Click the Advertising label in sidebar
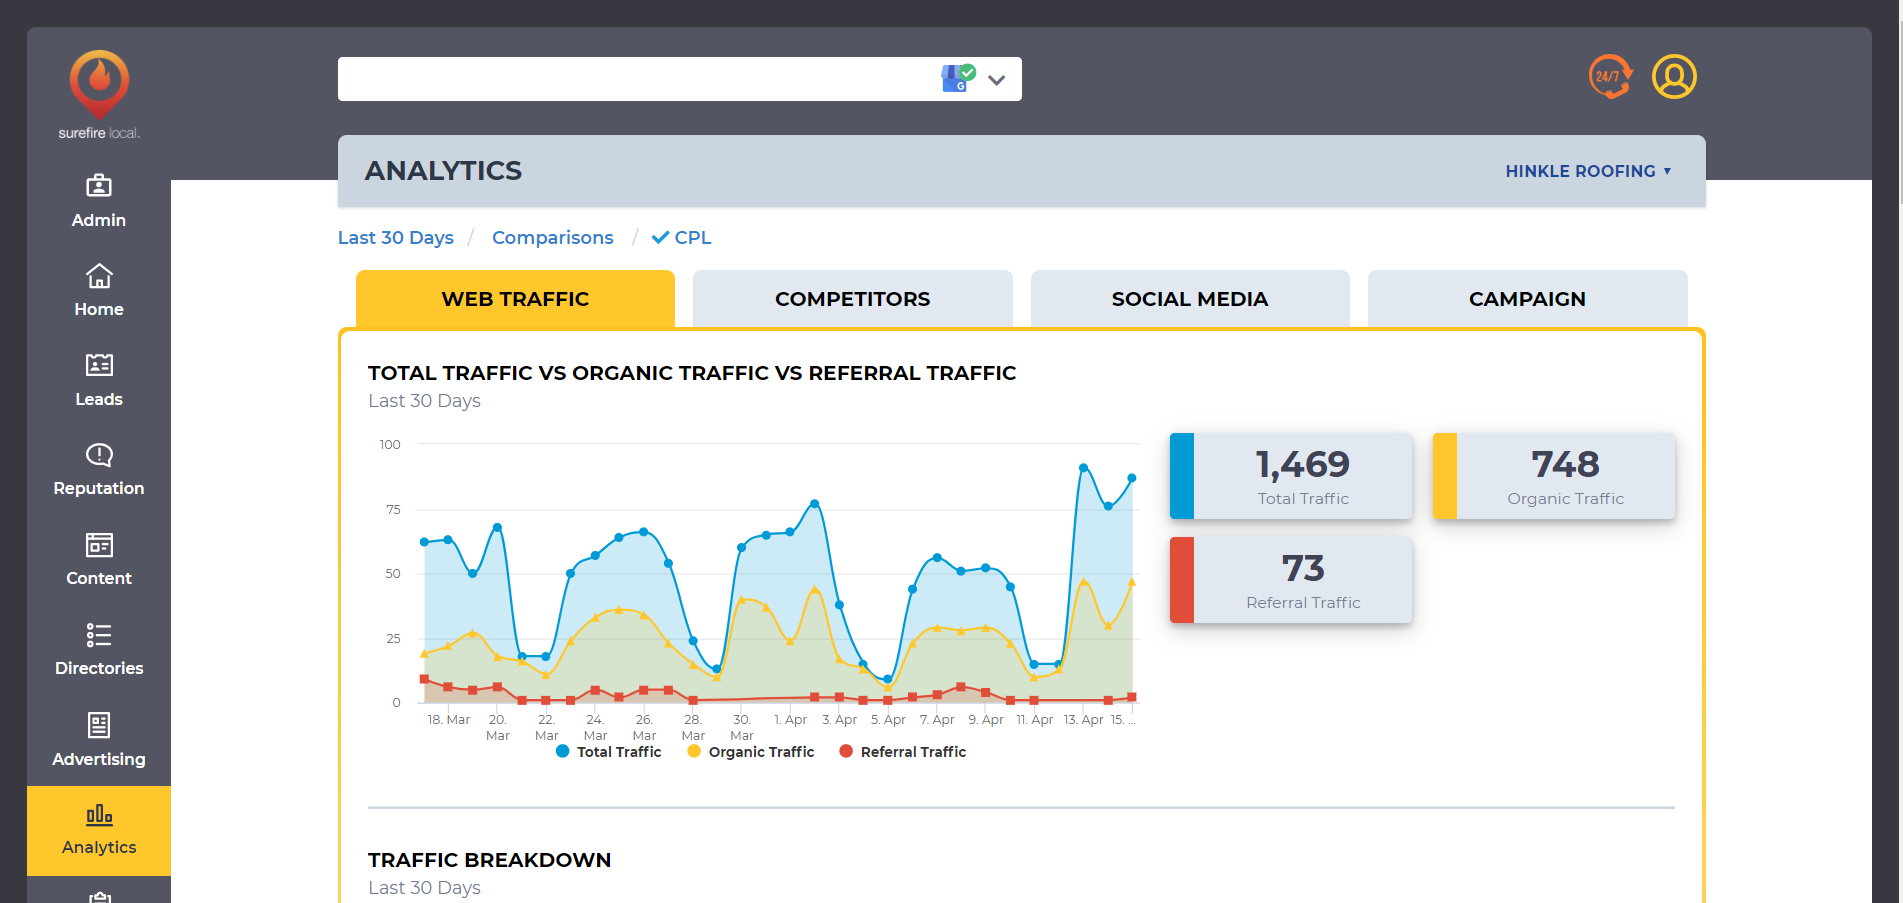 pyautogui.click(x=99, y=759)
